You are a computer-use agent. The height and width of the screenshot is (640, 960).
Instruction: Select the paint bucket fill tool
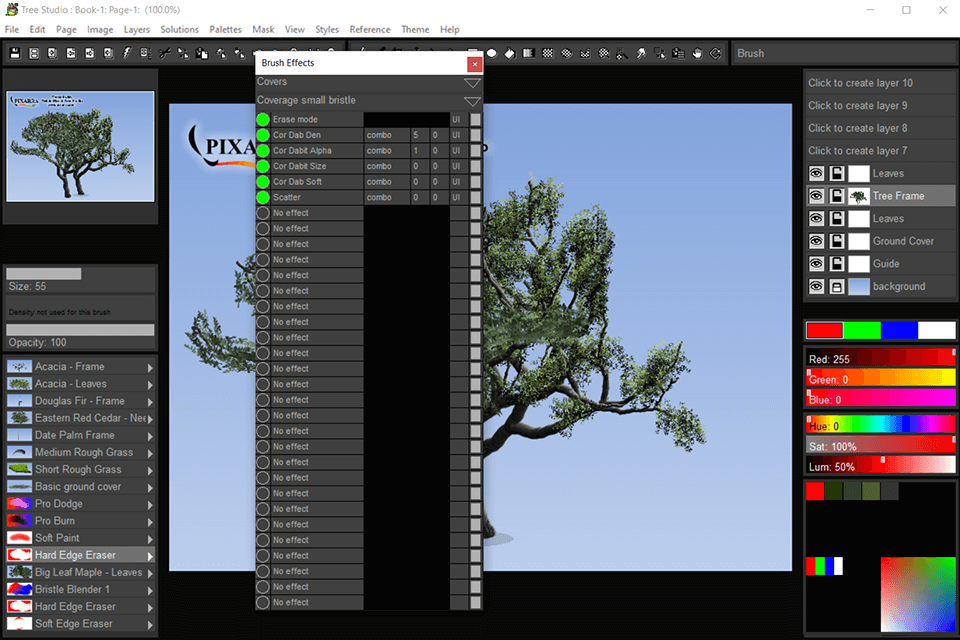[x=509, y=53]
